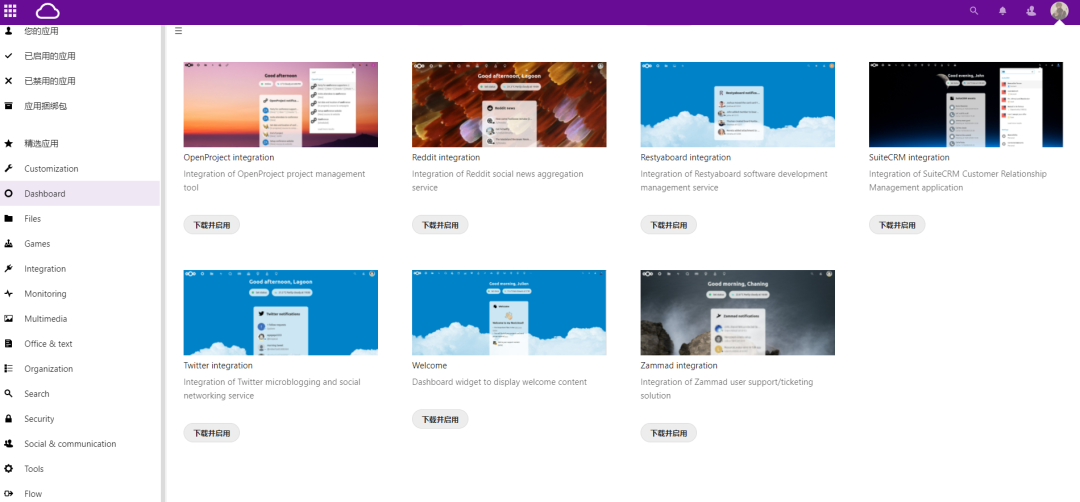Click the games icon beside Games

[8, 244]
